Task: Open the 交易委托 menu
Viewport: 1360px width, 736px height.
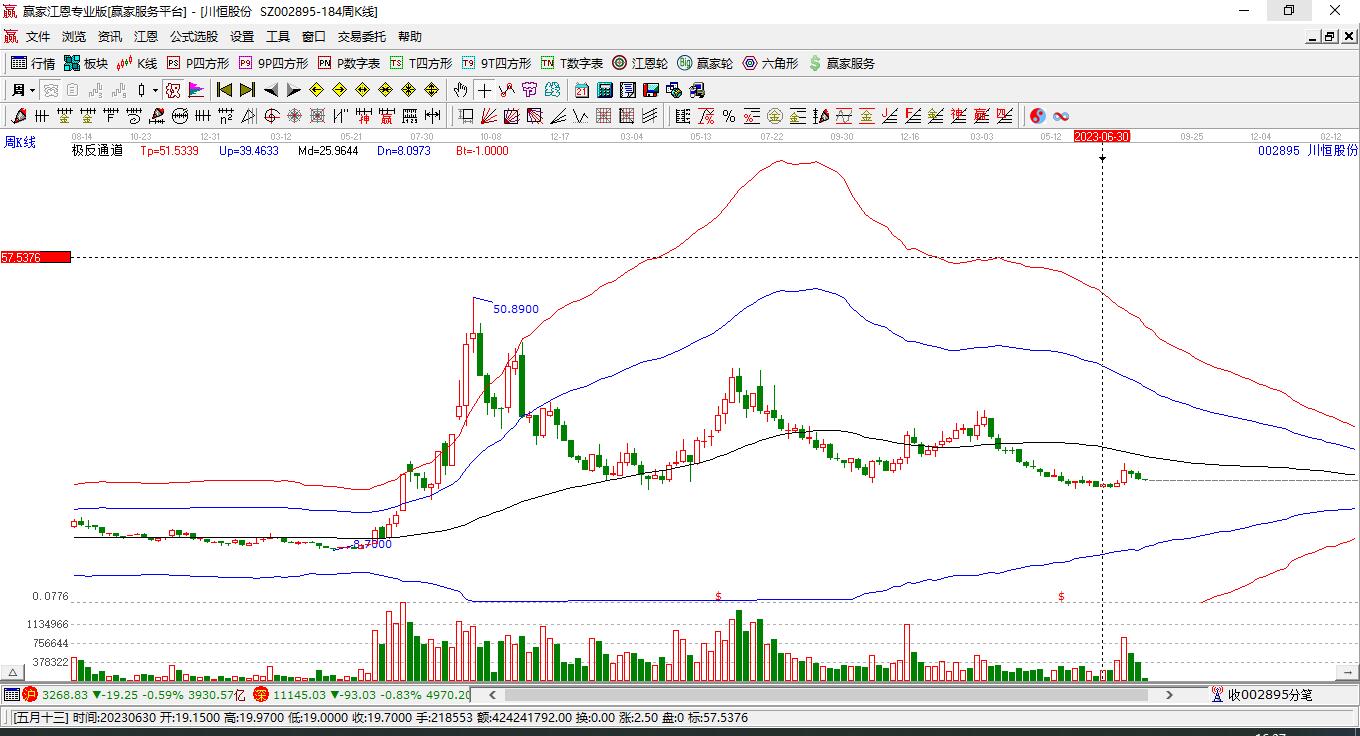Action: point(362,37)
